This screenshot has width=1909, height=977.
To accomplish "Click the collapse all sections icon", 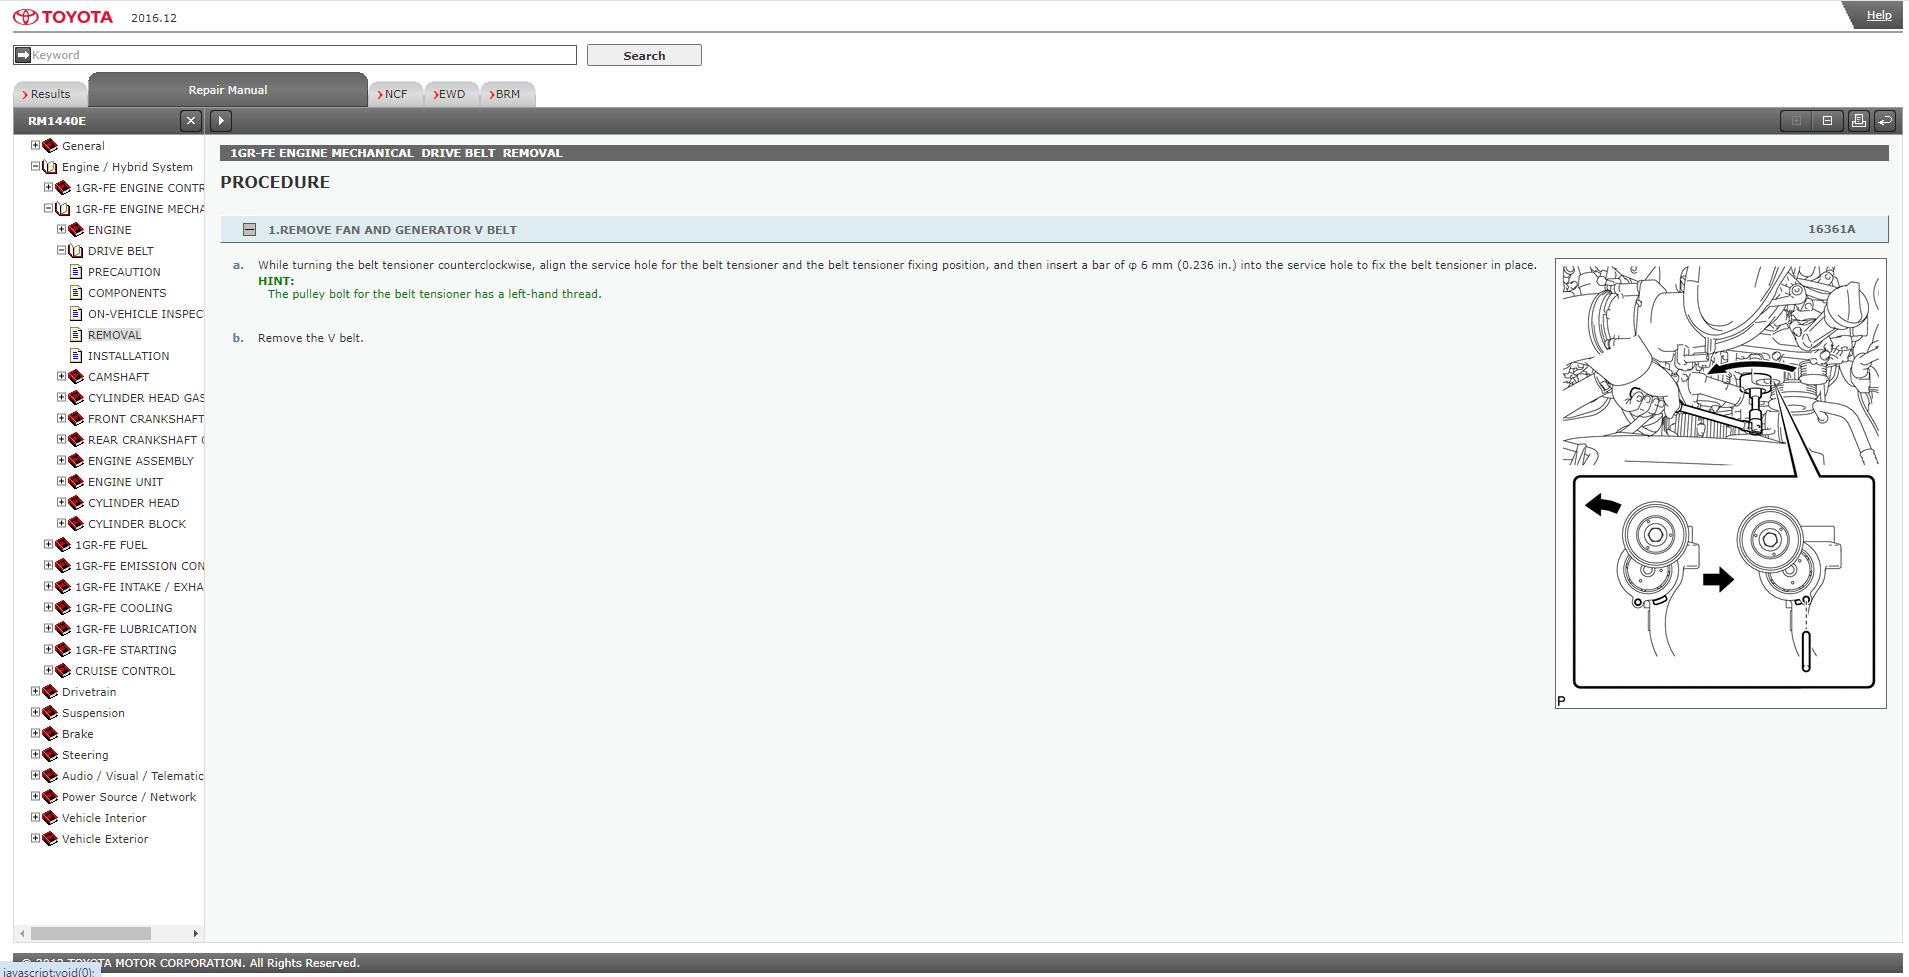I will point(1827,121).
